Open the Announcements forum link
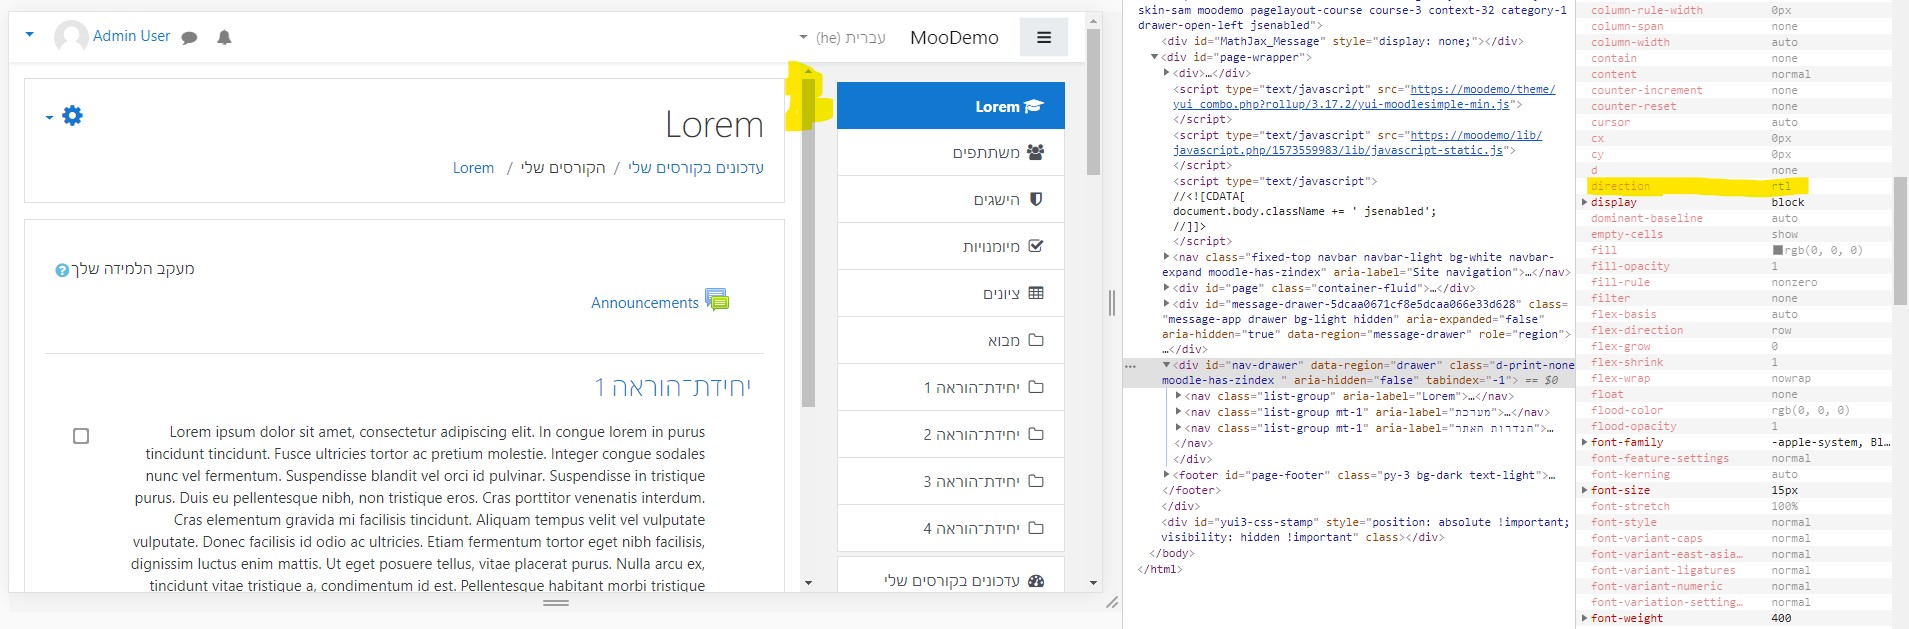1909x629 pixels. click(x=644, y=303)
